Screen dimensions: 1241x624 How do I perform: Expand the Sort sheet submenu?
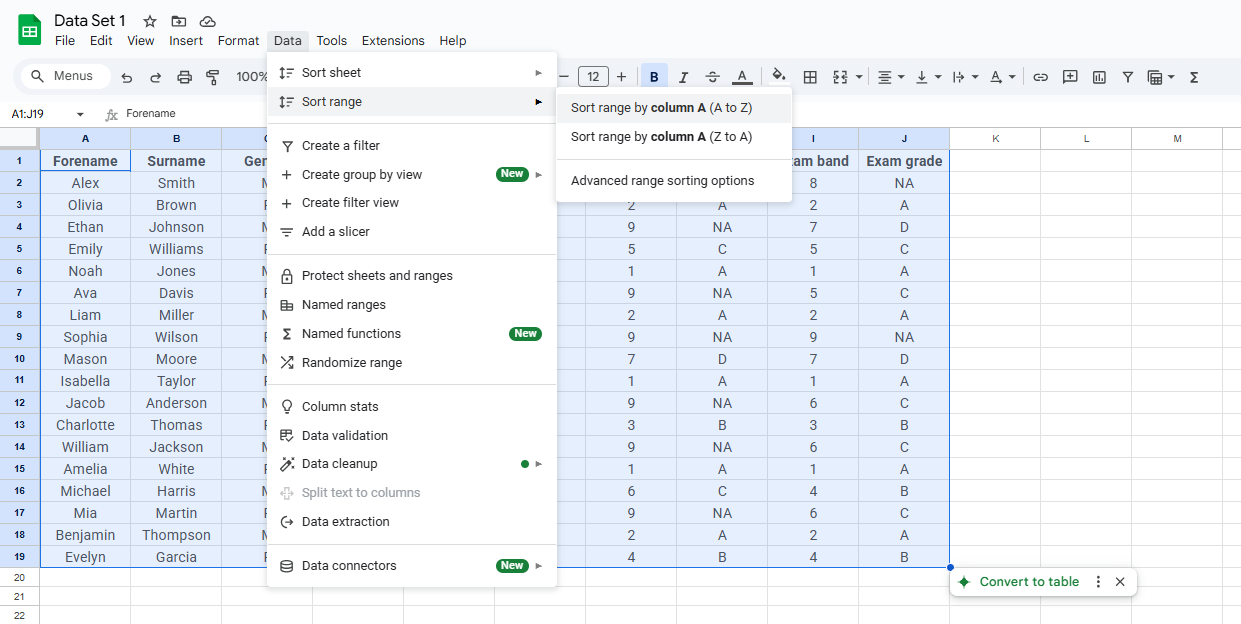click(x=412, y=73)
